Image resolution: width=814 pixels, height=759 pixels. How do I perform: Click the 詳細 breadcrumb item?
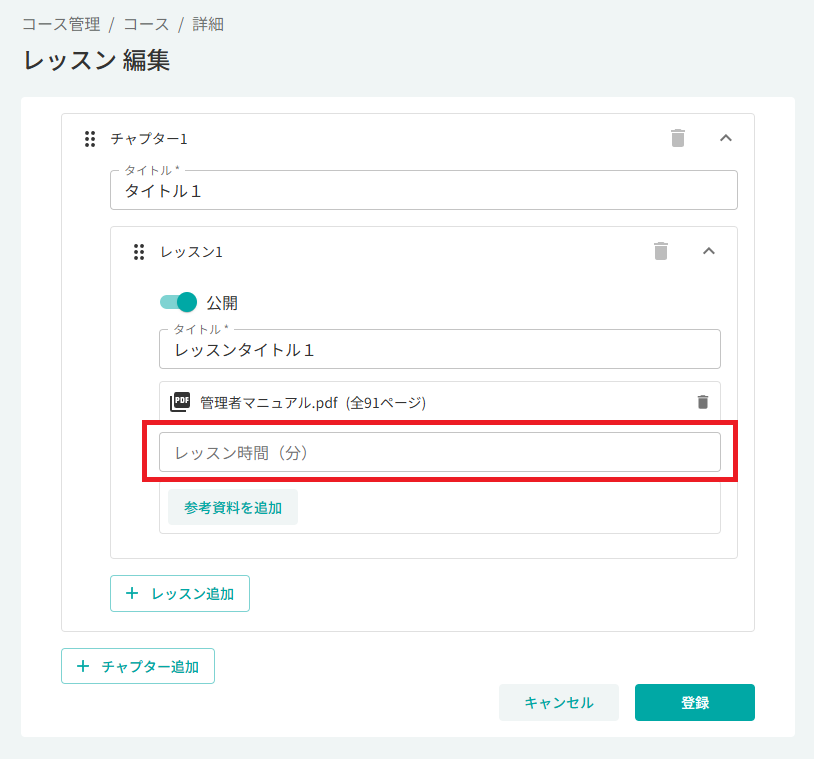(x=208, y=24)
